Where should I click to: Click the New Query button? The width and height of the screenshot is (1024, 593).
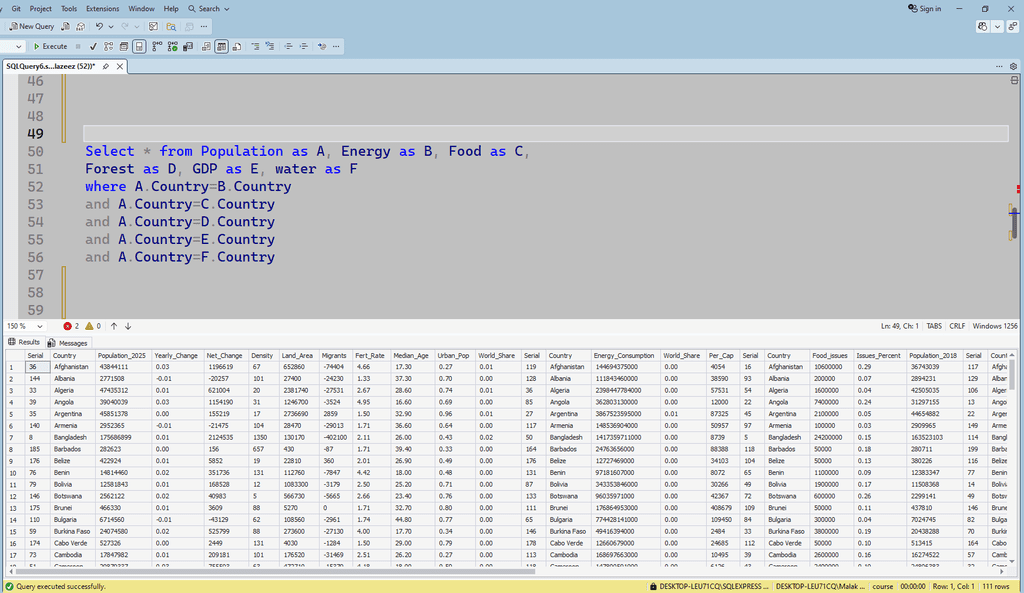32,26
